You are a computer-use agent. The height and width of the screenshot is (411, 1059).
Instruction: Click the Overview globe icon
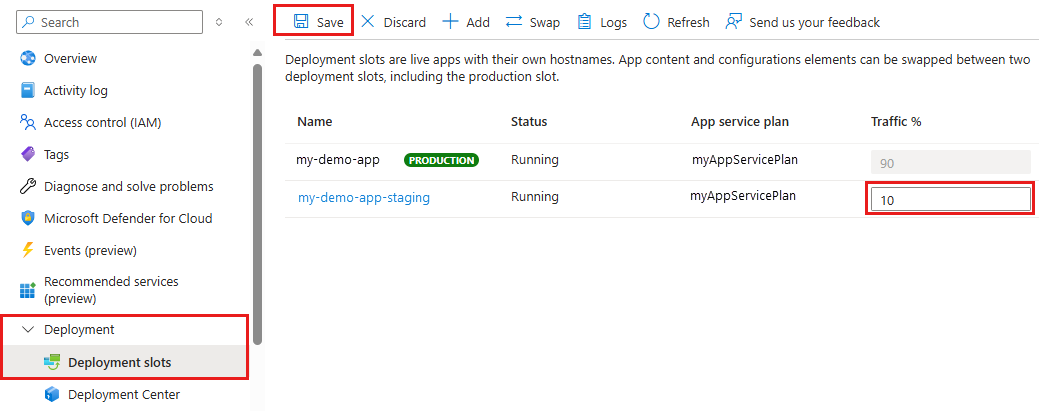click(28, 58)
